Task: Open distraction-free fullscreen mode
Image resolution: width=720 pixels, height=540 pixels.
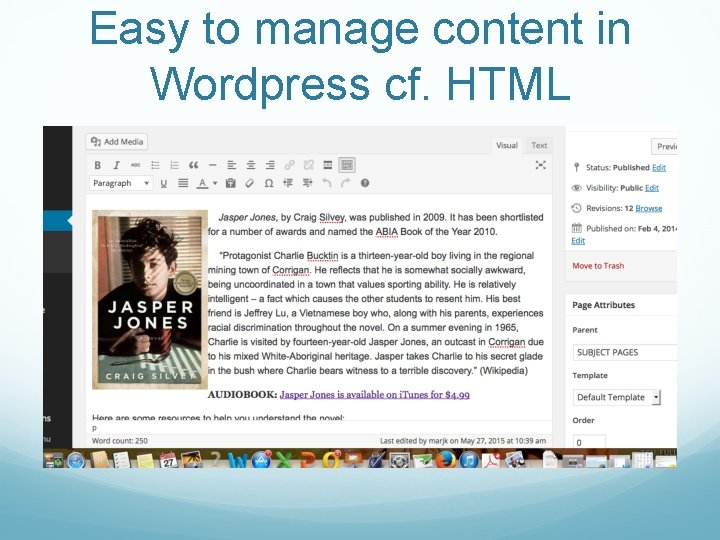Action: pyautogui.click(x=540, y=165)
